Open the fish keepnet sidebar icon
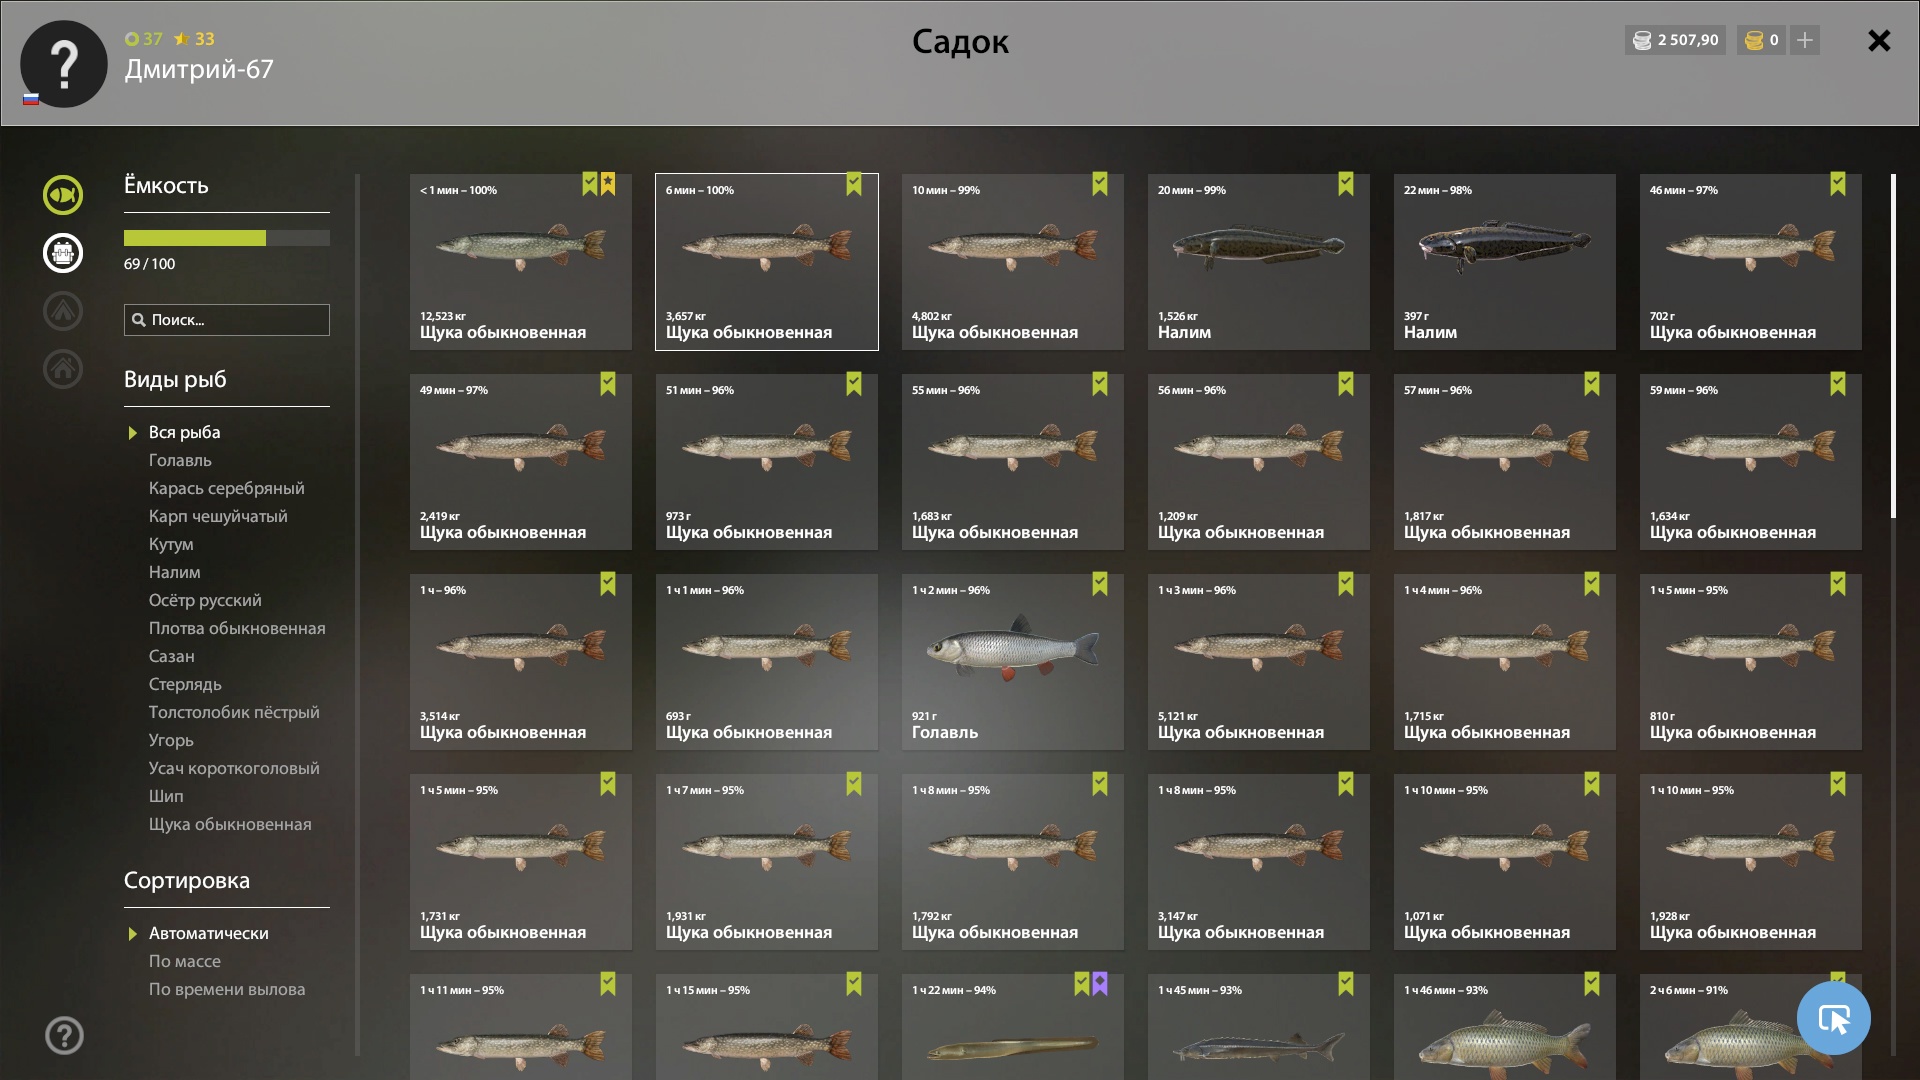The width and height of the screenshot is (1920, 1080). tap(63, 195)
